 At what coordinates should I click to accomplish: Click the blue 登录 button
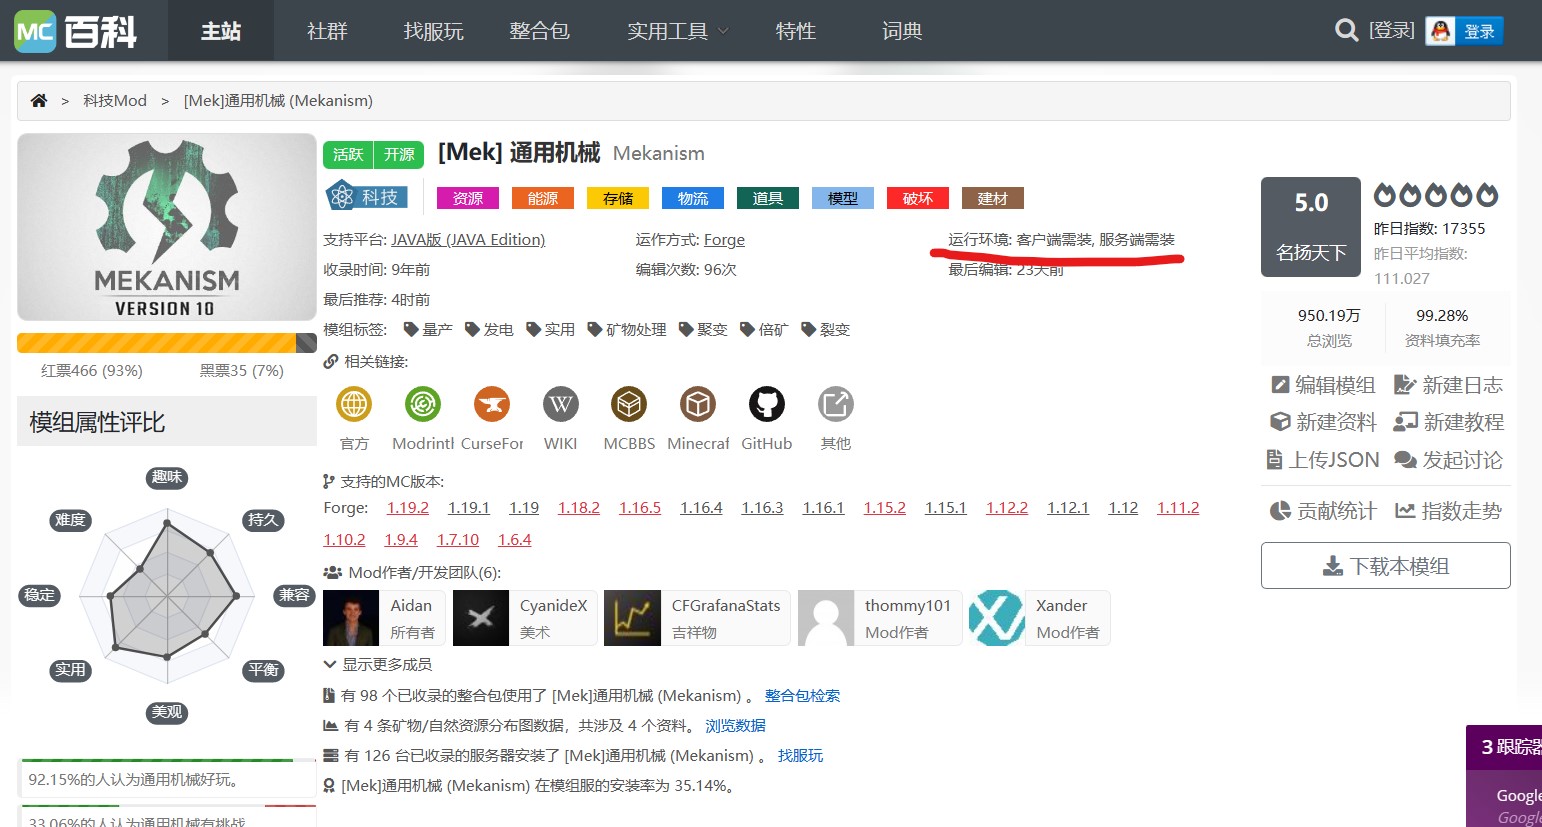[x=1479, y=31]
